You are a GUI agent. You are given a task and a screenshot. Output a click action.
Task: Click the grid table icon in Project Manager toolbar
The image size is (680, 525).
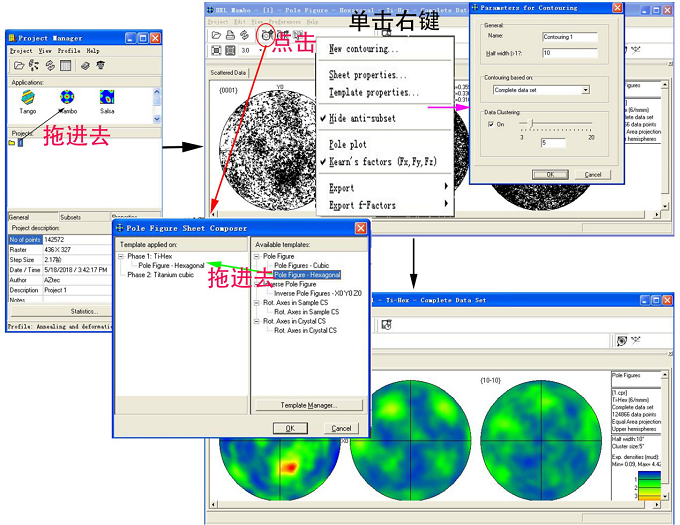(x=65, y=65)
